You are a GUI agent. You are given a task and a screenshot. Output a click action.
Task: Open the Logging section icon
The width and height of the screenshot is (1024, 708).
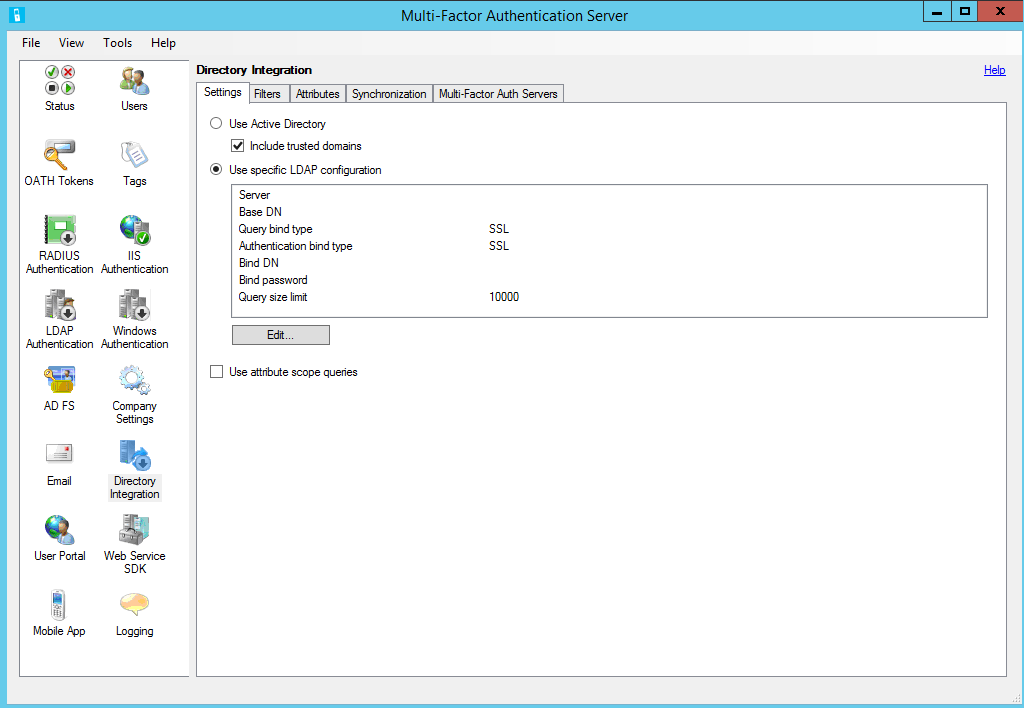click(135, 605)
